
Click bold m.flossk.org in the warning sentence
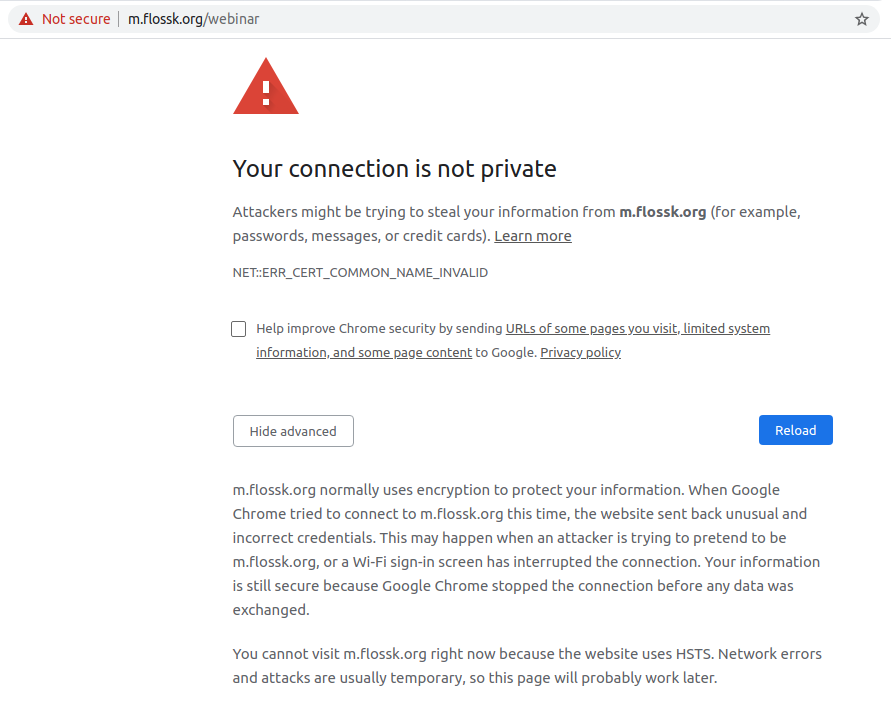(x=662, y=212)
